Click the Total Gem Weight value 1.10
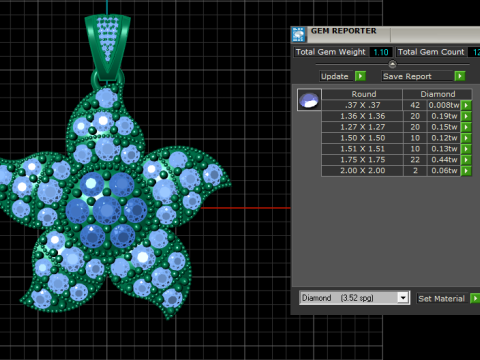The width and height of the screenshot is (480, 360). (x=381, y=52)
